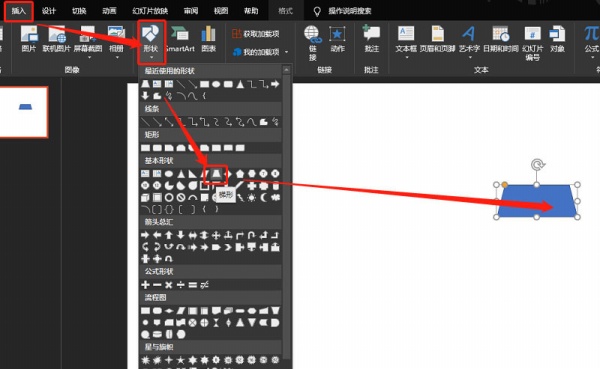Select the trapezoid shape in basic shapes
This screenshot has height=369, width=600.
click(216, 174)
